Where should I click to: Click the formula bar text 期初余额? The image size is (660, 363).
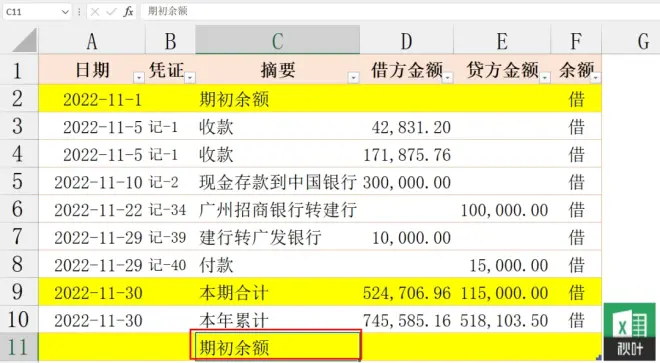coord(168,11)
